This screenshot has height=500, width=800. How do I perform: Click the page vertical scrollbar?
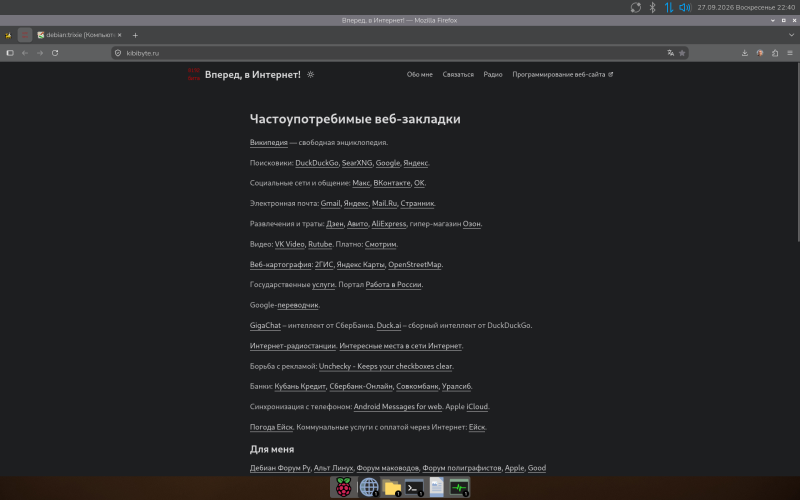click(797, 153)
